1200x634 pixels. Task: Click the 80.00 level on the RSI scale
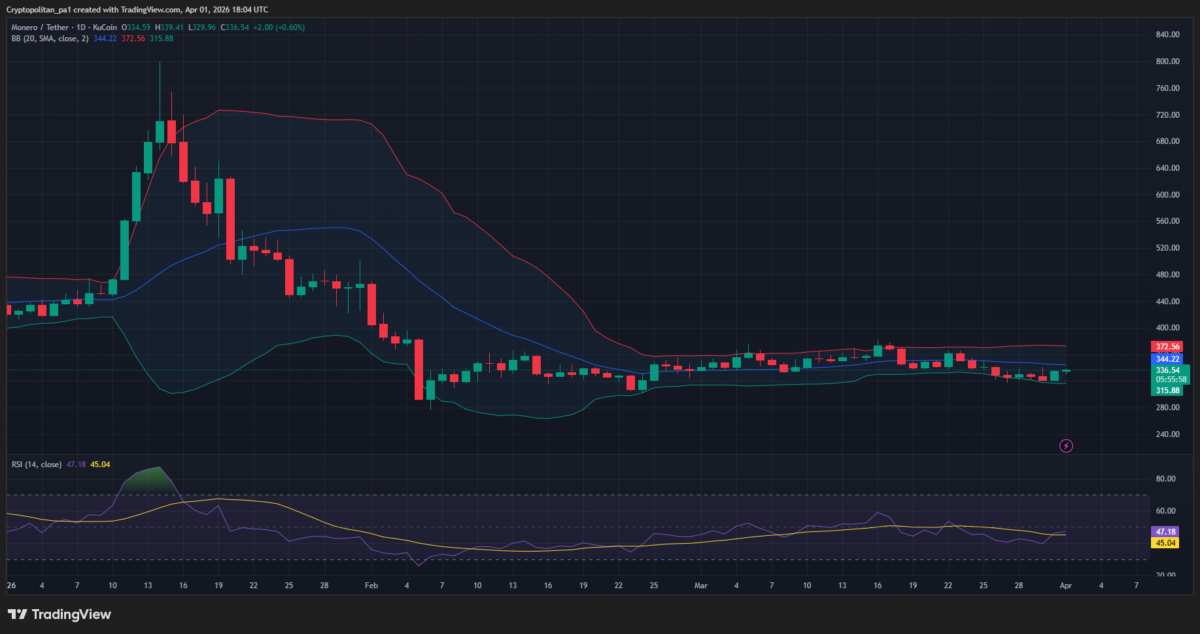pyautogui.click(x=1166, y=479)
